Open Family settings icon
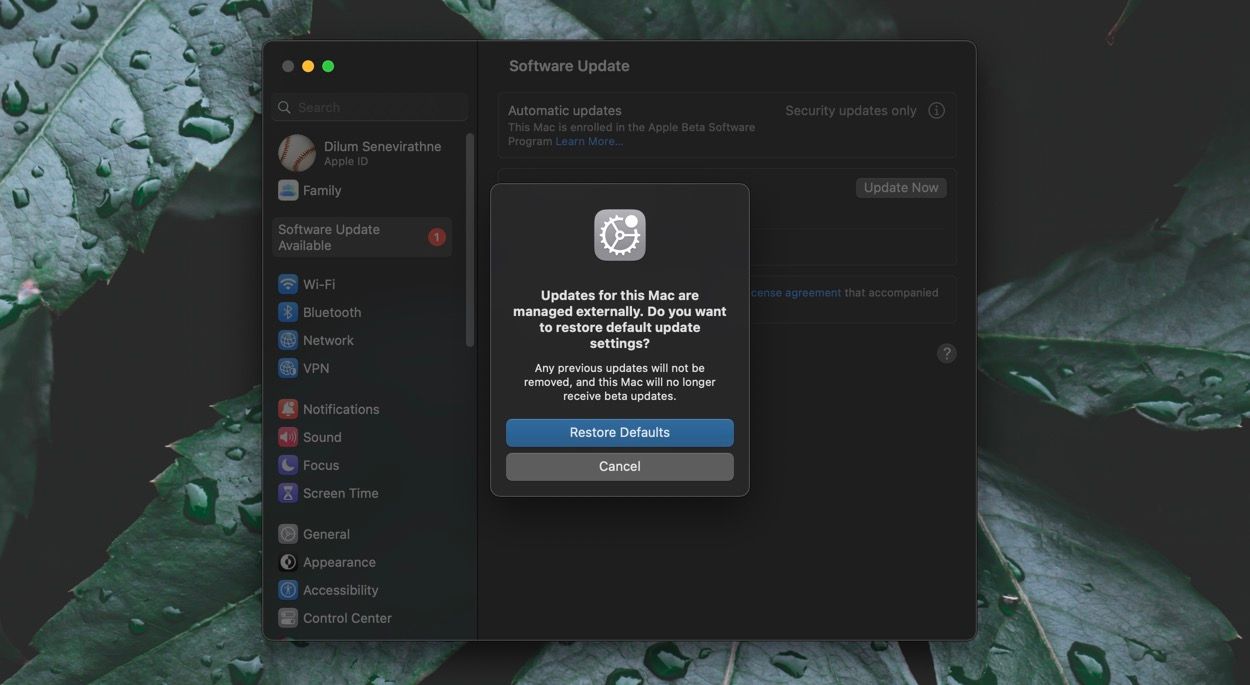 288,190
